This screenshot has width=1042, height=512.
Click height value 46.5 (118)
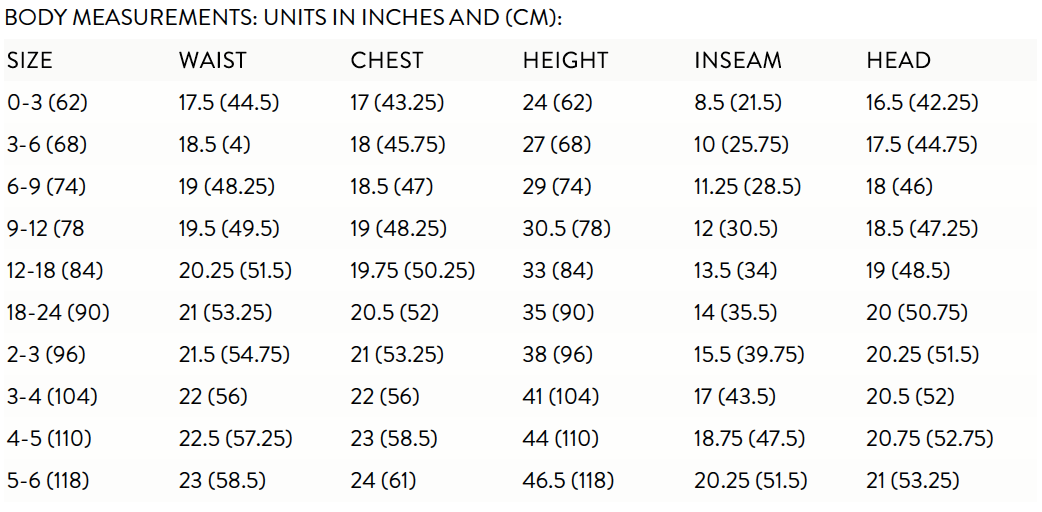click(x=568, y=480)
